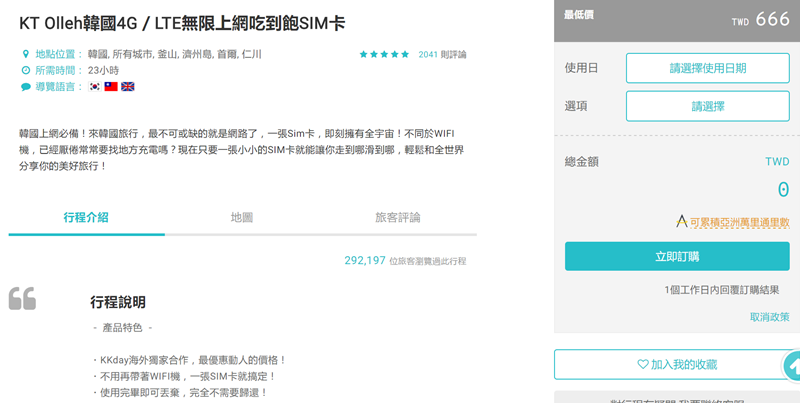Switch to the 地圖 tab
This screenshot has height=403, width=800.
click(x=242, y=217)
